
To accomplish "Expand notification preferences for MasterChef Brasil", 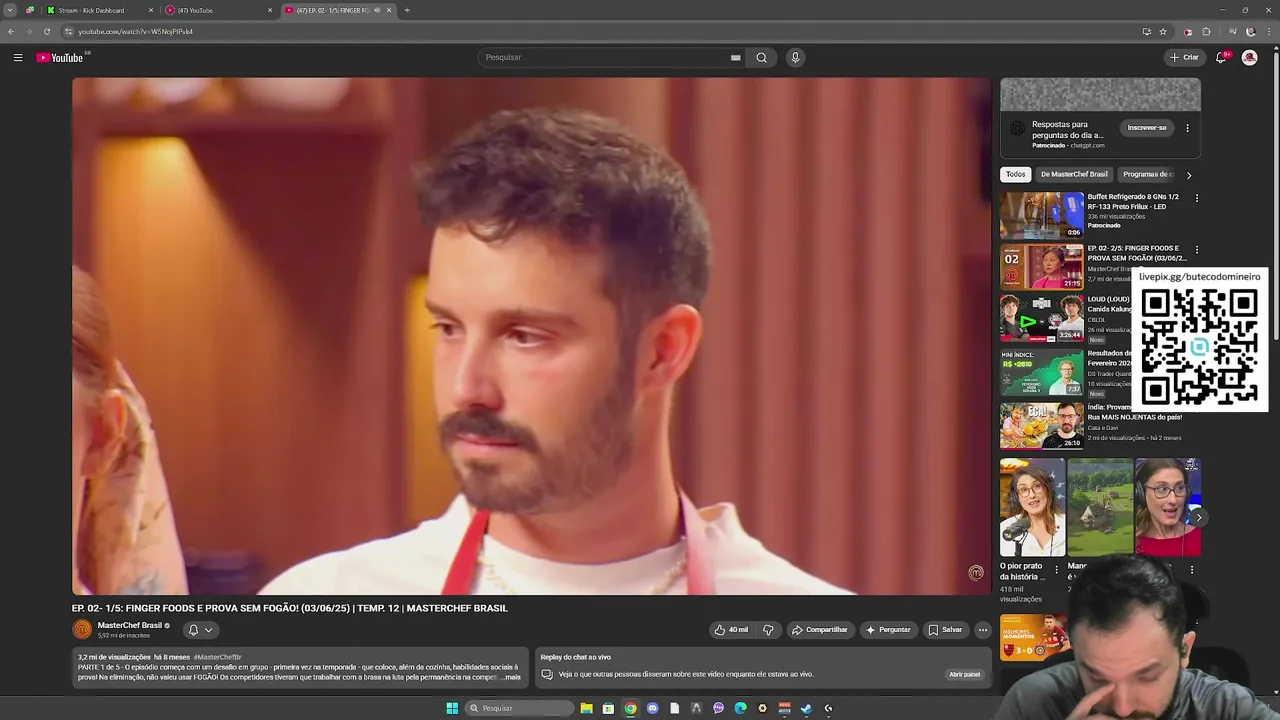I will click(x=201, y=630).
